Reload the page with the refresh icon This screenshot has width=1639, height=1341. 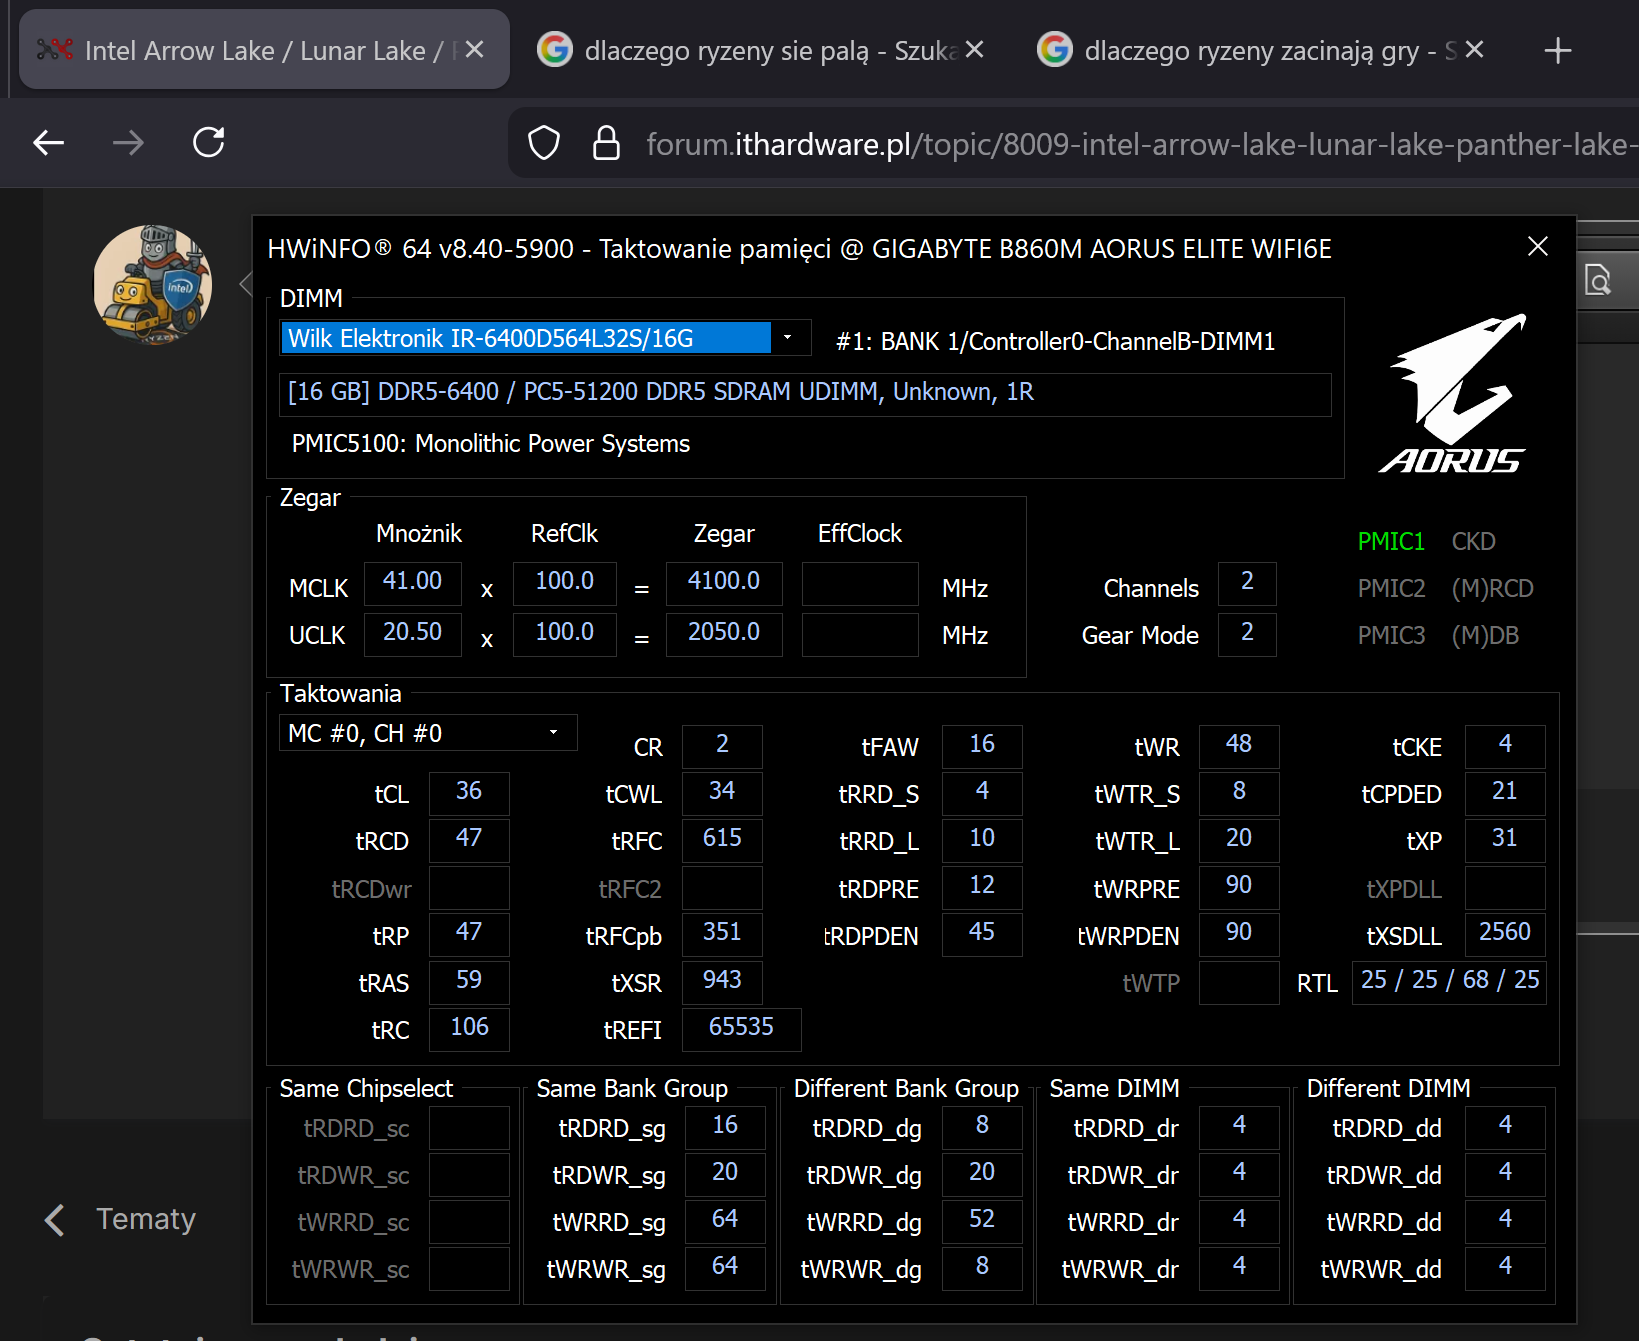pyautogui.click(x=208, y=143)
